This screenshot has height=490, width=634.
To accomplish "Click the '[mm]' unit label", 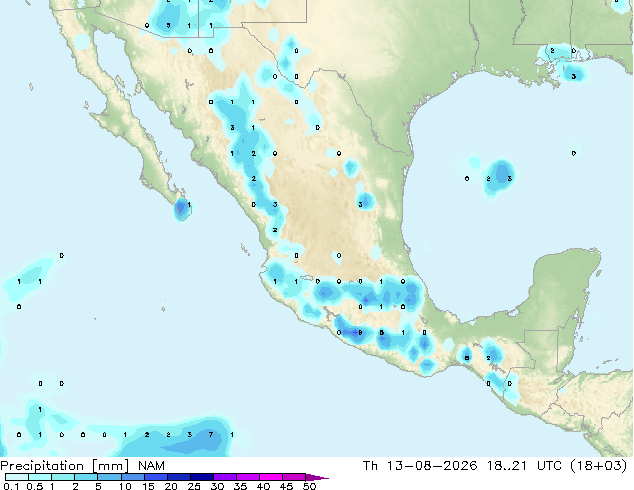I will pyautogui.click(x=110, y=466).
